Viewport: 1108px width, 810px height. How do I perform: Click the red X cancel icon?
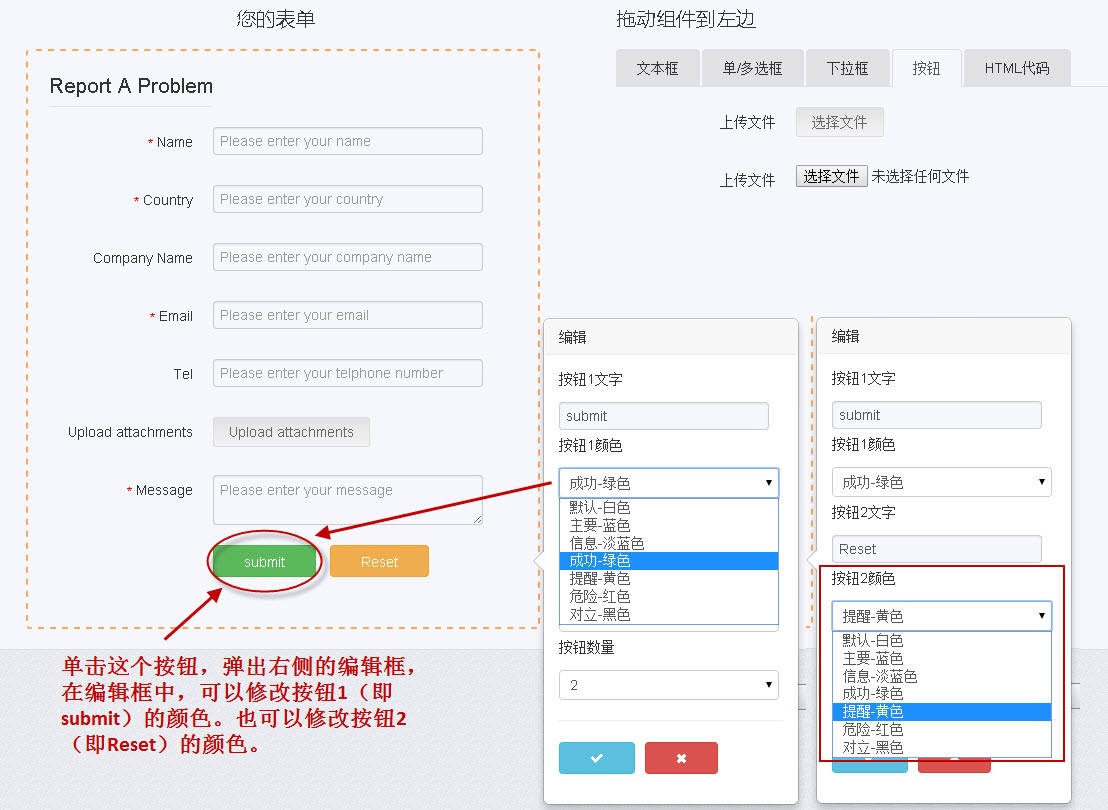681,758
